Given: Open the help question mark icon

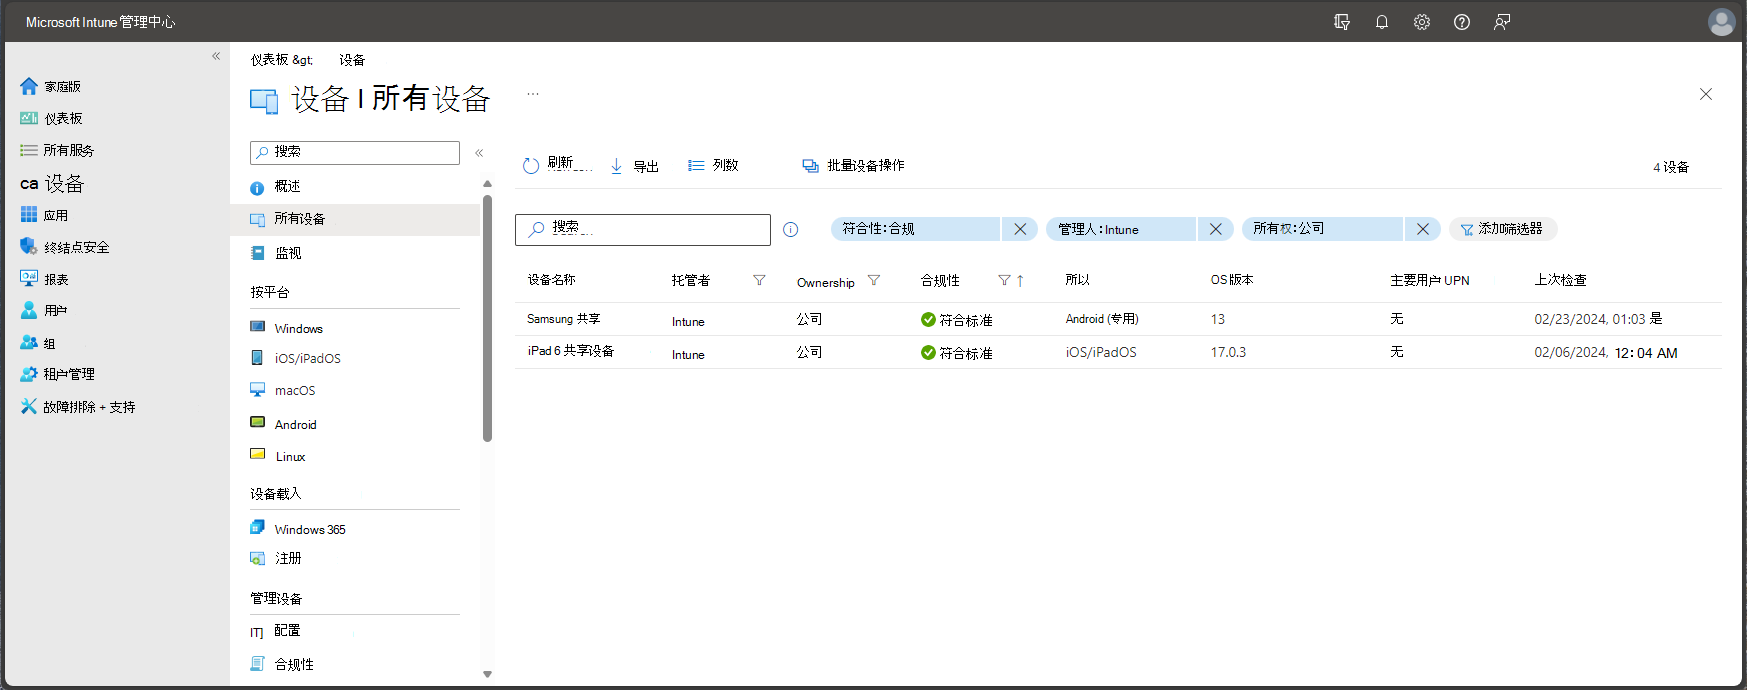Looking at the screenshot, I should (x=1461, y=22).
